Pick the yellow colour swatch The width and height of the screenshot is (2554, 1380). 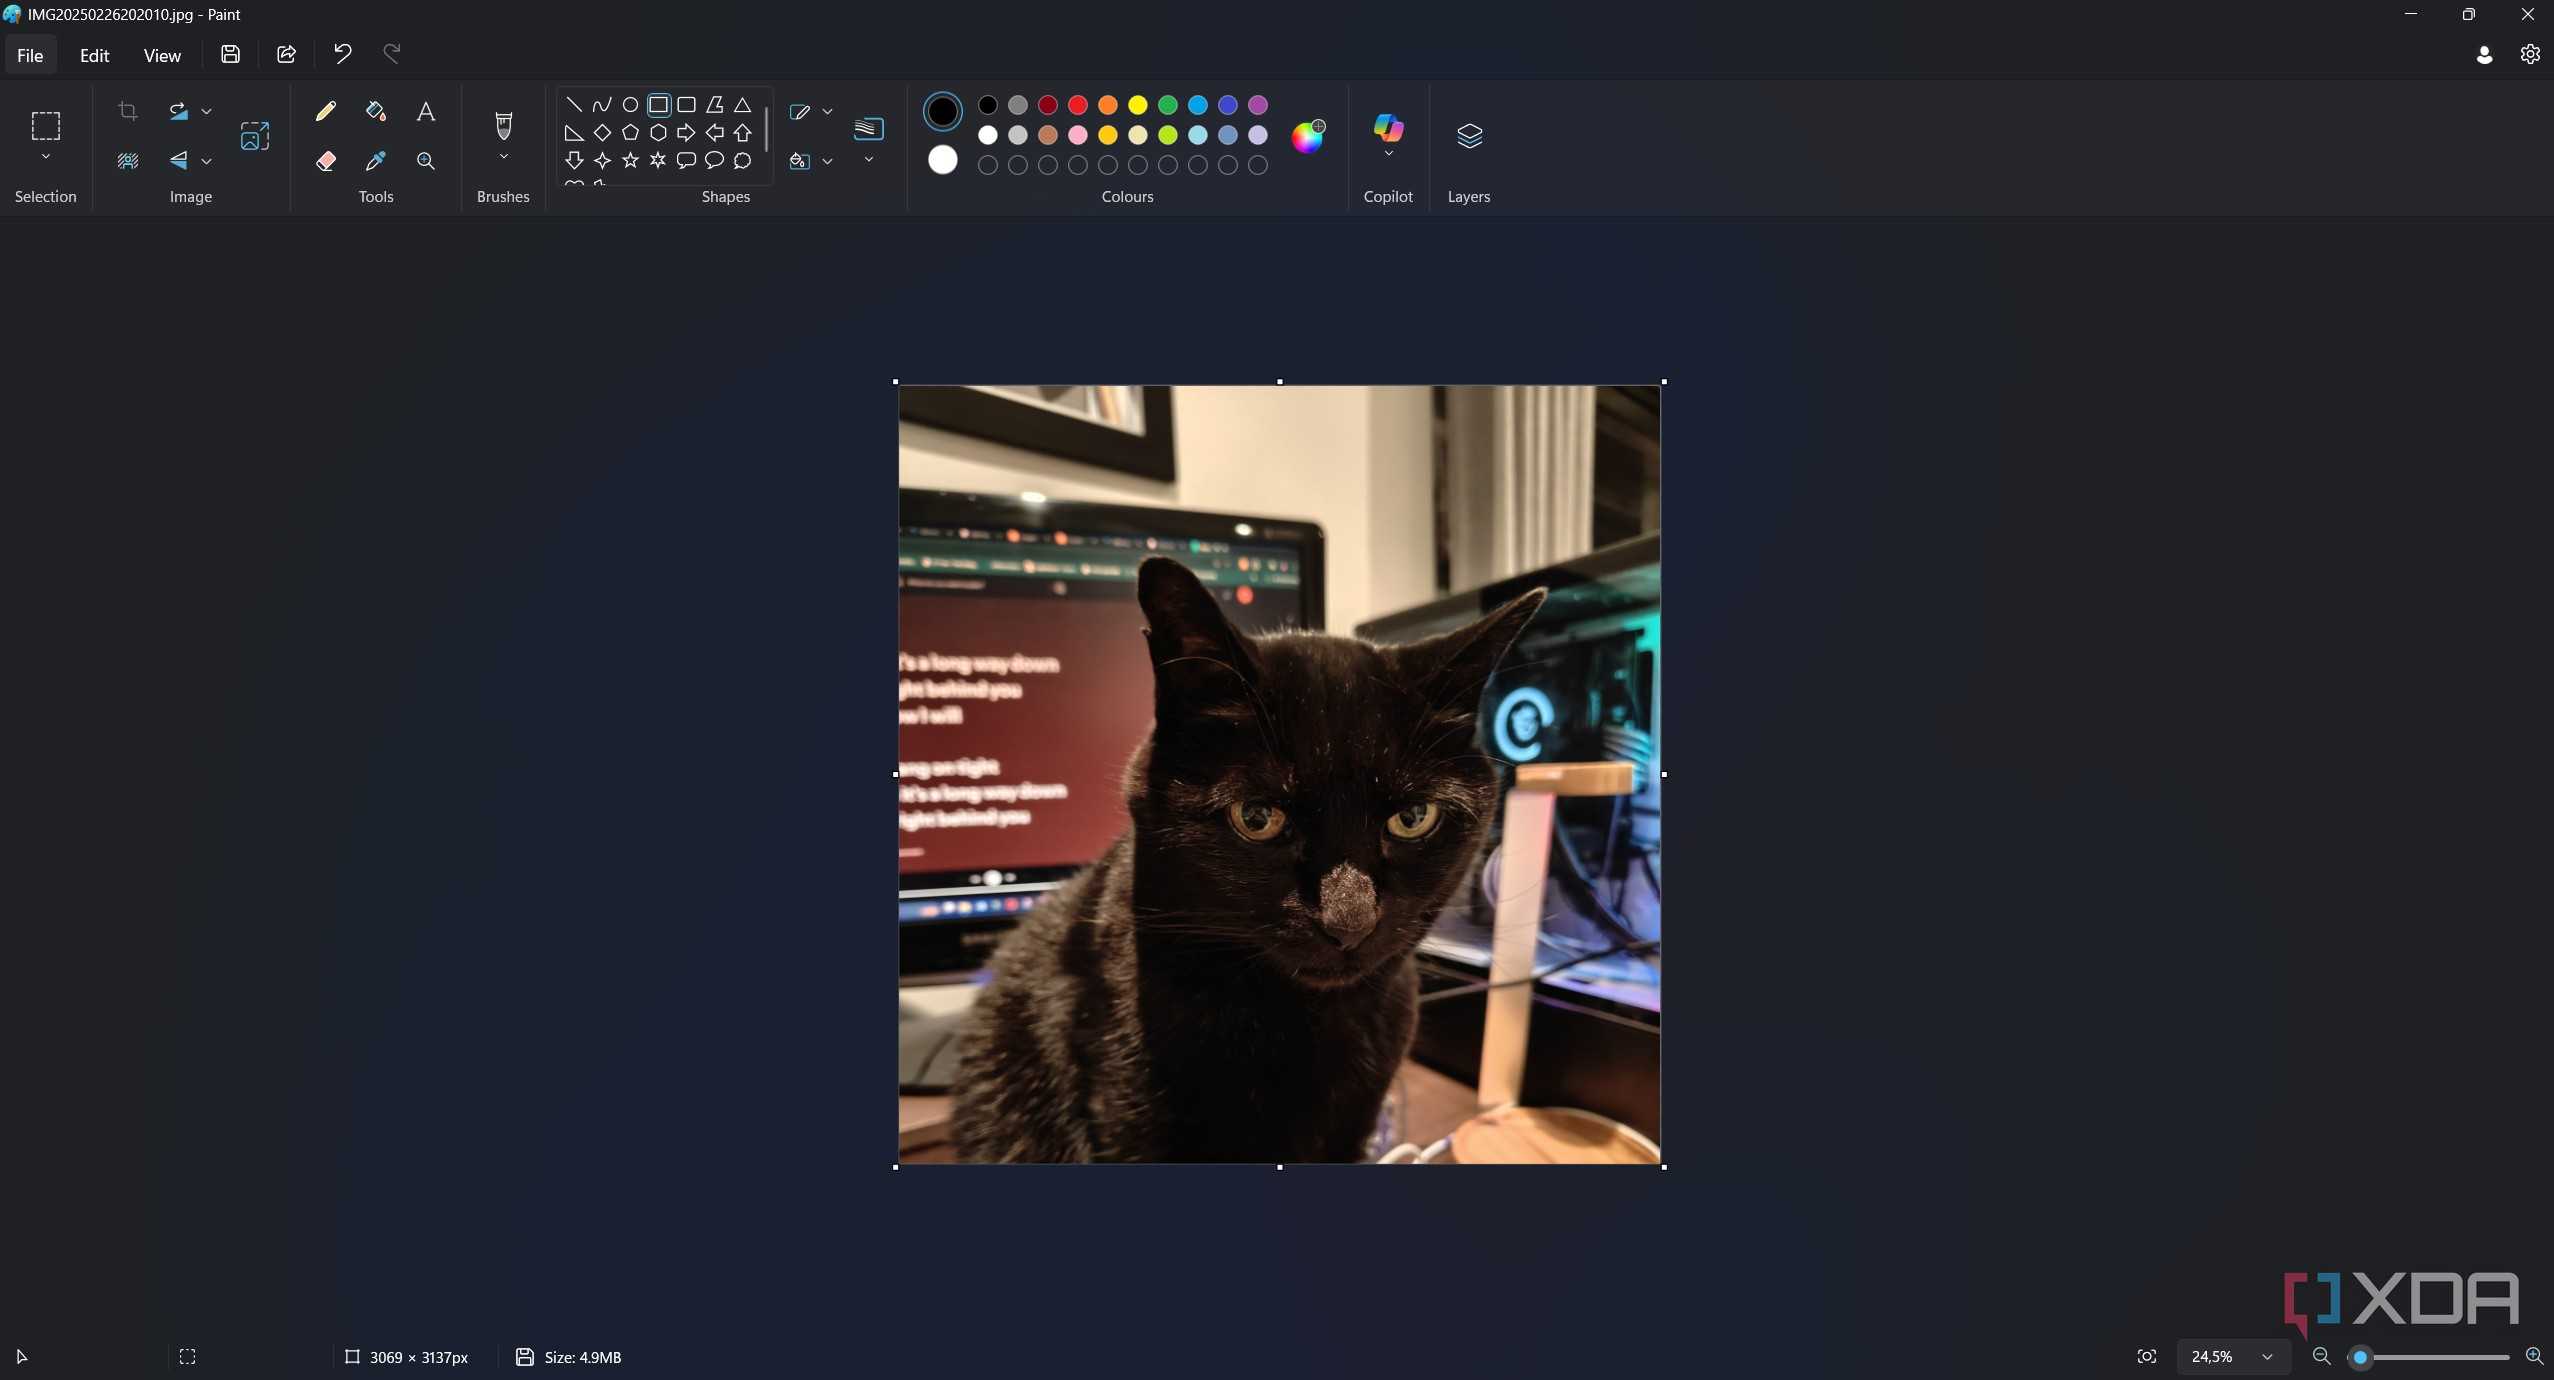[x=1137, y=105]
